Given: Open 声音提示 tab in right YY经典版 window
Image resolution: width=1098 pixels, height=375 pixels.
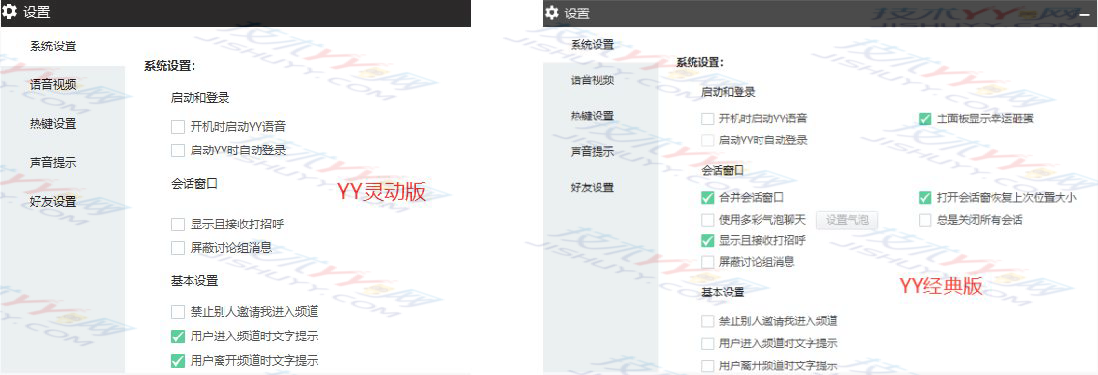Looking at the screenshot, I should point(592,151).
